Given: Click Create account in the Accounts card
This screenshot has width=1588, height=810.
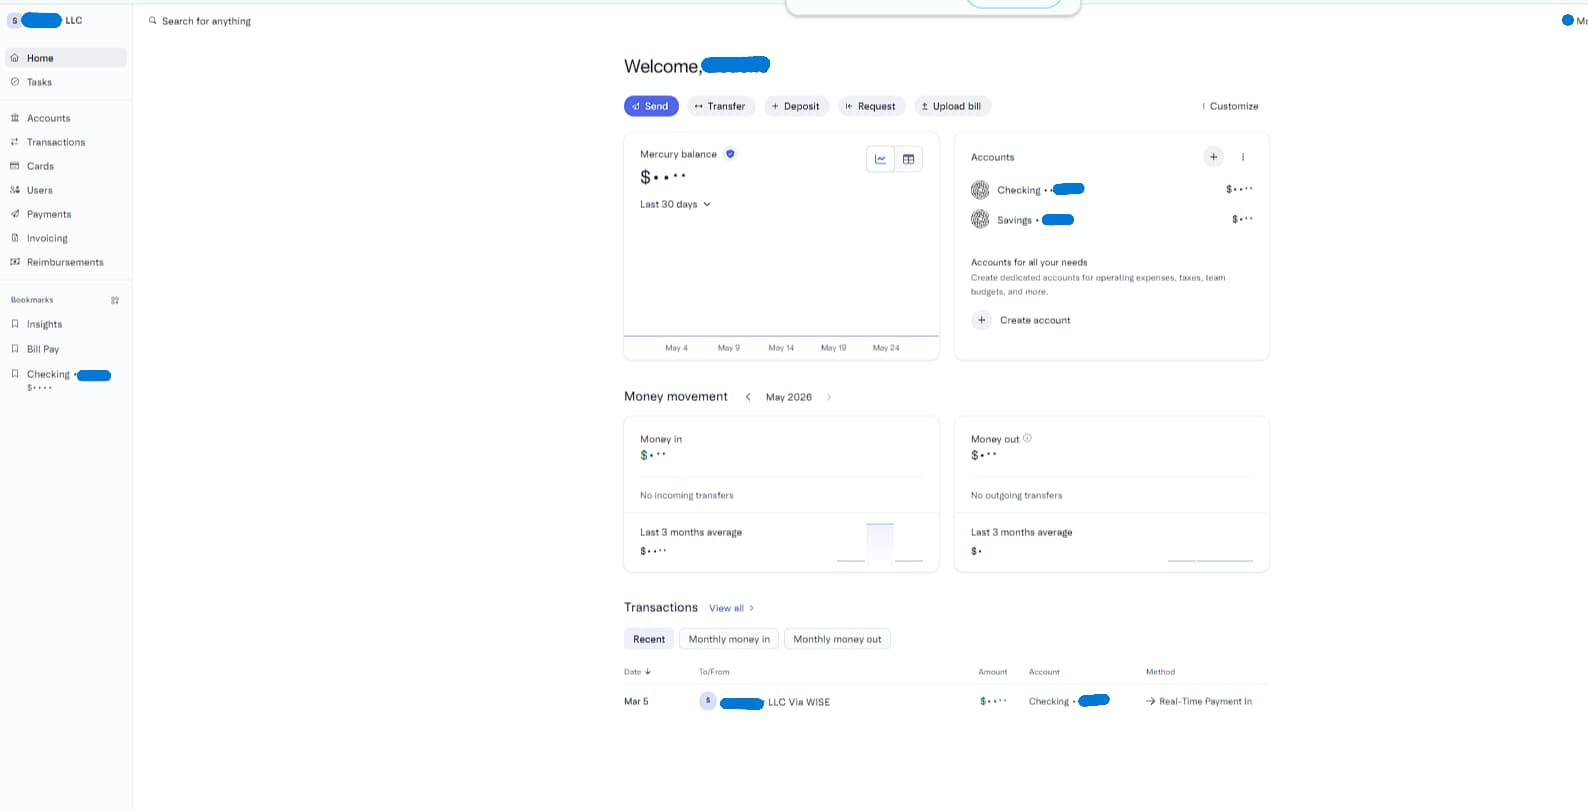Looking at the screenshot, I should [x=1021, y=320].
